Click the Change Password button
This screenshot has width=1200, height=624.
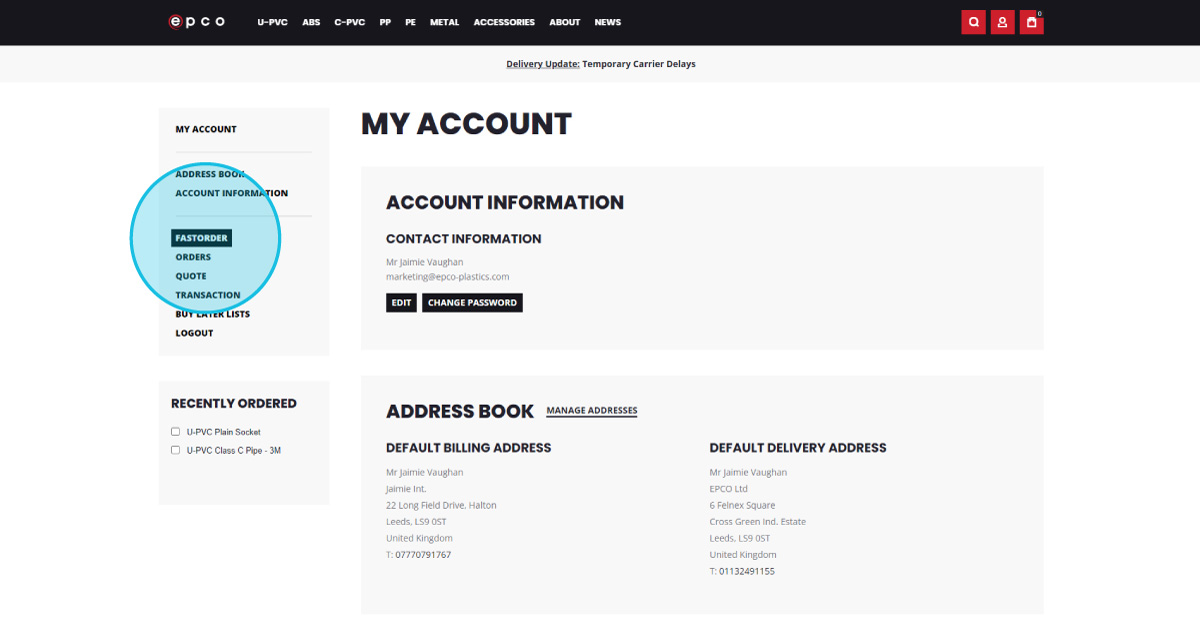(x=472, y=303)
